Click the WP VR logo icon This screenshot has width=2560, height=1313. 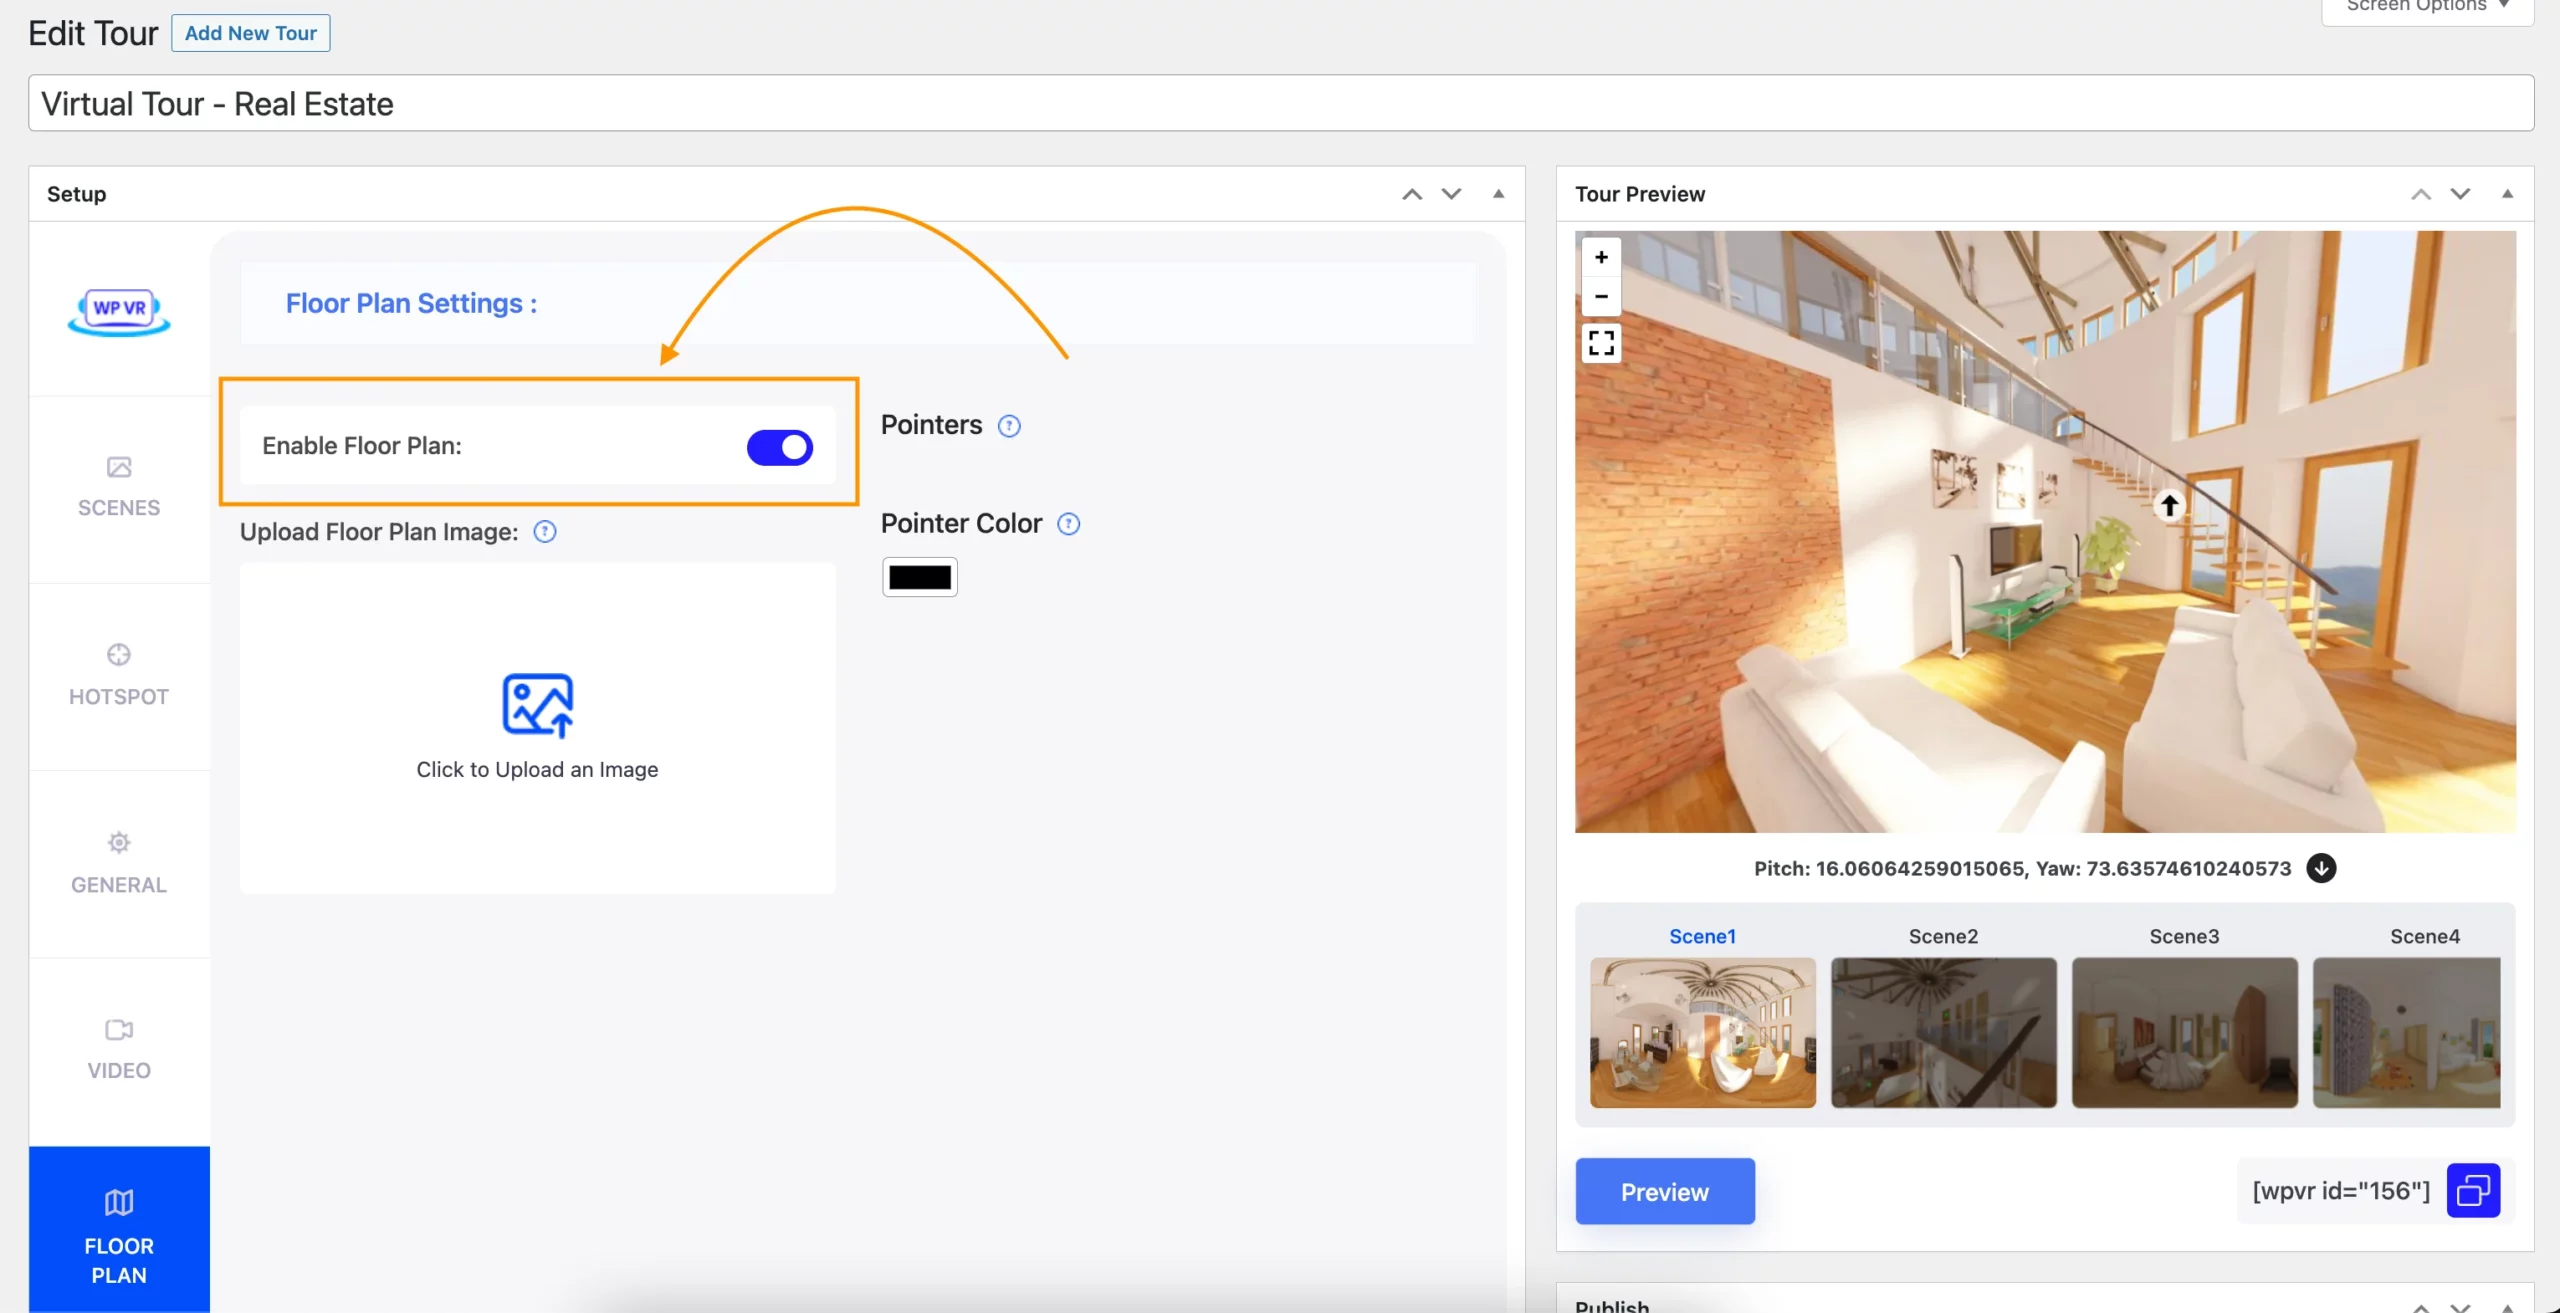pyautogui.click(x=119, y=312)
